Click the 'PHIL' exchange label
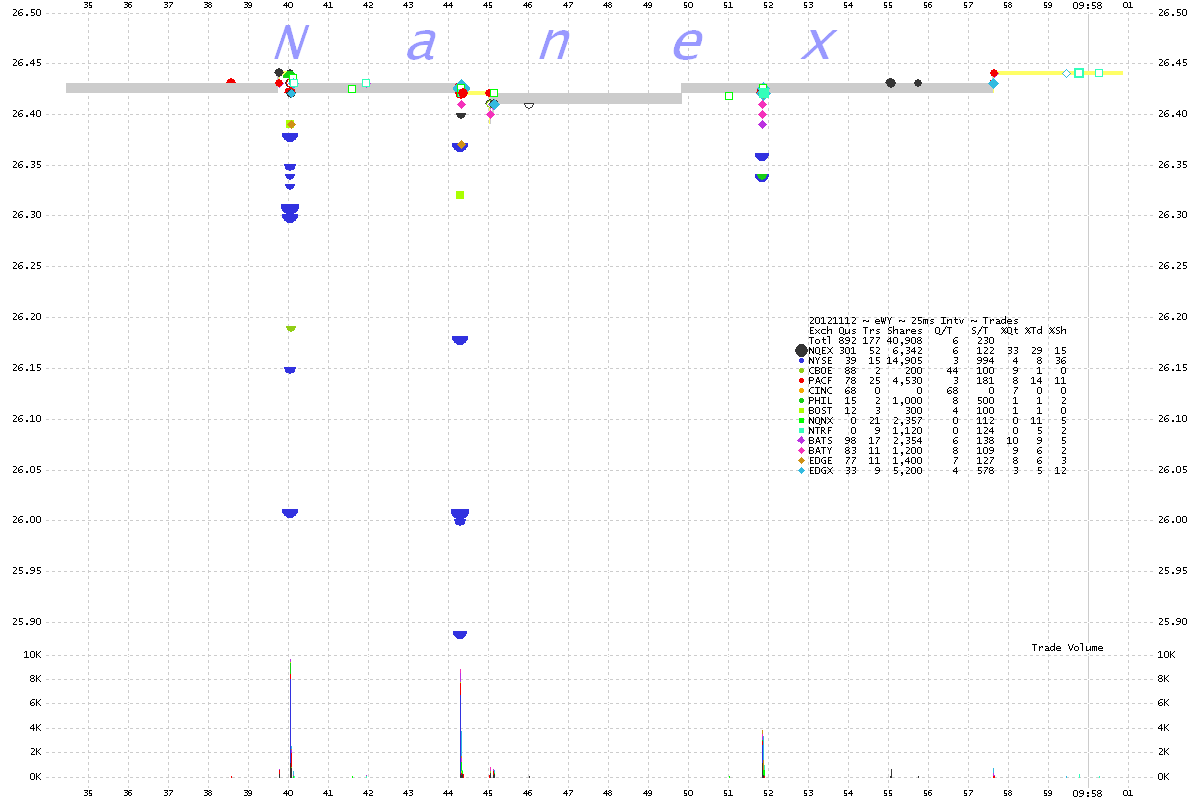This screenshot has height=800, width=1200. pyautogui.click(x=820, y=400)
